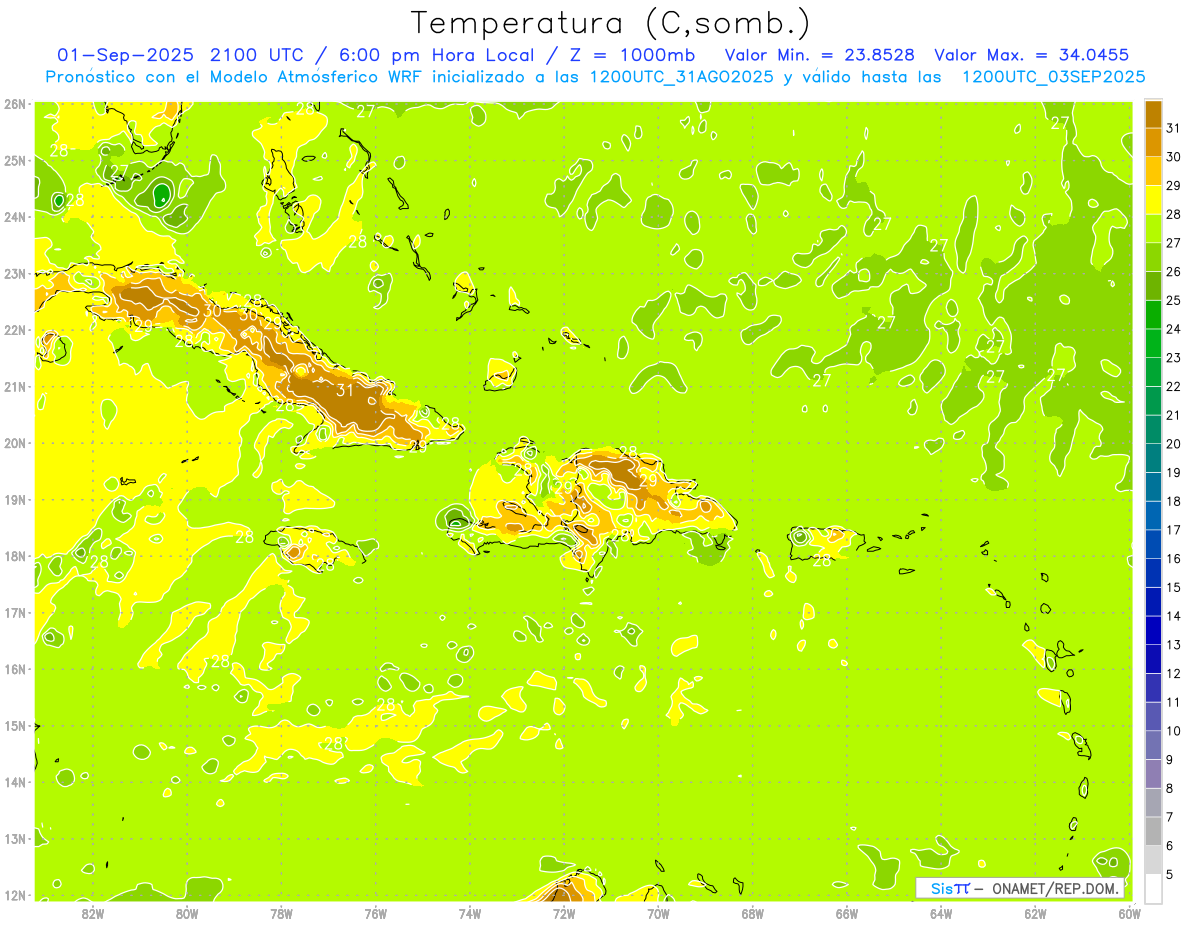Click the '82W' longitude axis label
This screenshot has width=1200, height=927.
pos(92,913)
